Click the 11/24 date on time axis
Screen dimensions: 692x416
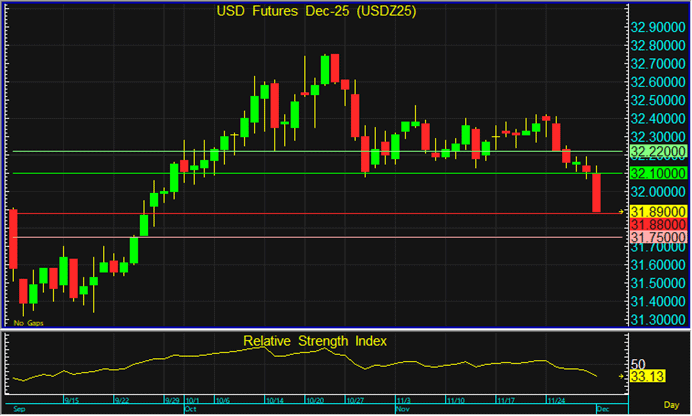click(x=555, y=401)
